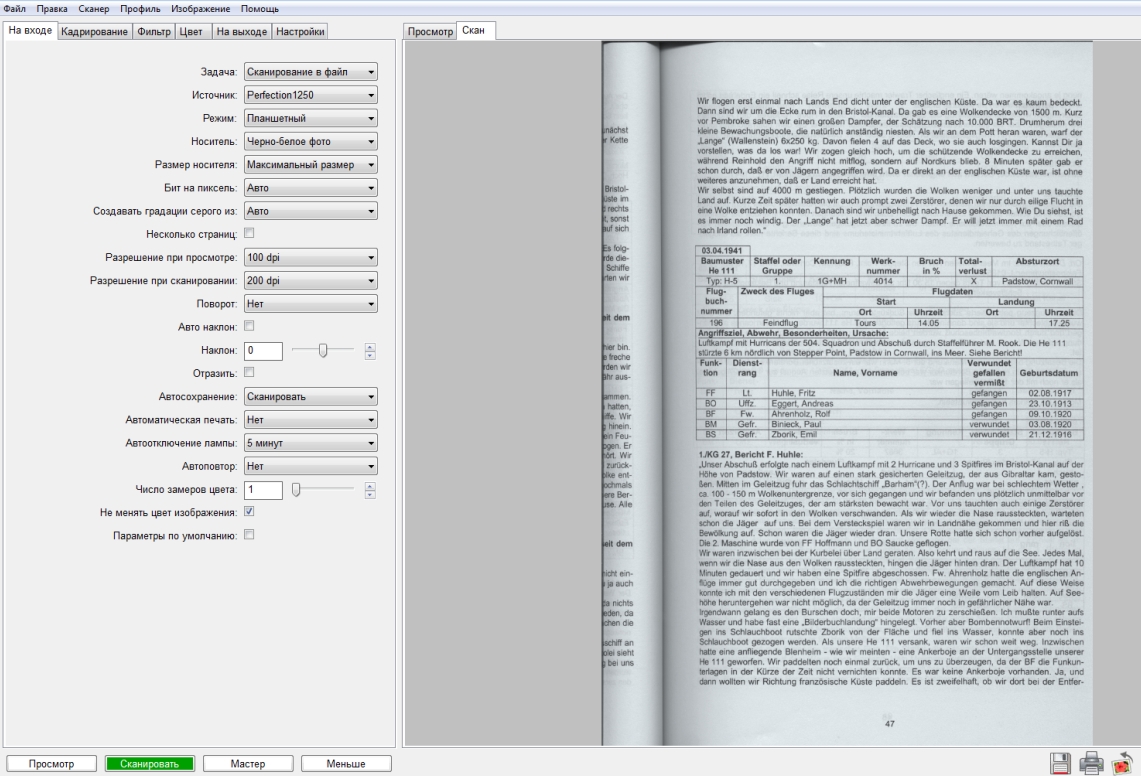Screen dimensions: 1141x776
Task: Click the printer icon
Action: click(x=1092, y=763)
